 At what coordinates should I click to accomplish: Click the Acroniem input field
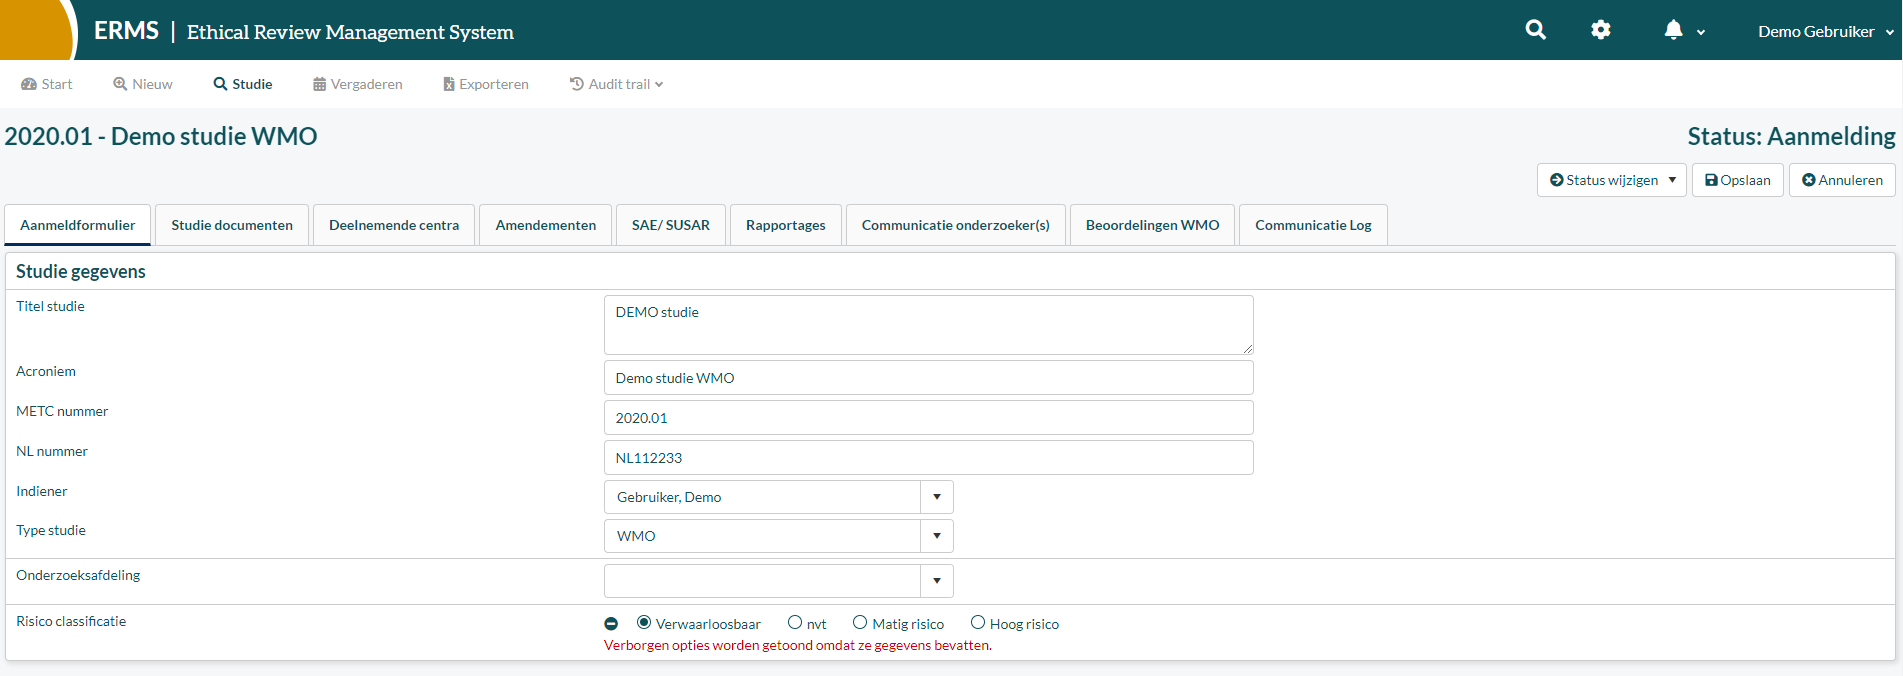[929, 378]
